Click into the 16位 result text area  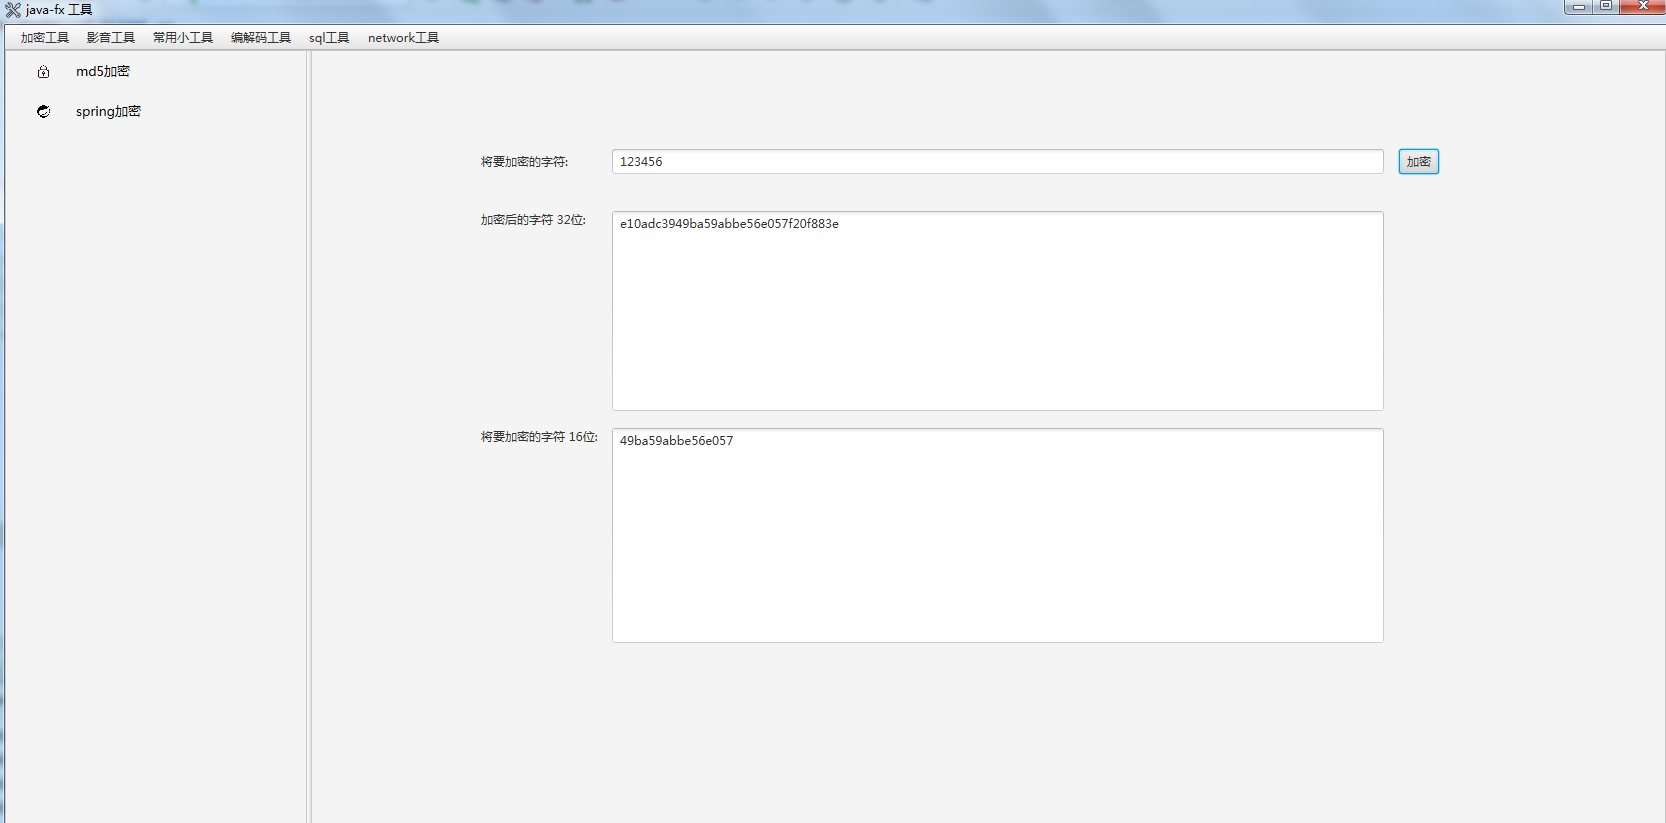tap(997, 536)
